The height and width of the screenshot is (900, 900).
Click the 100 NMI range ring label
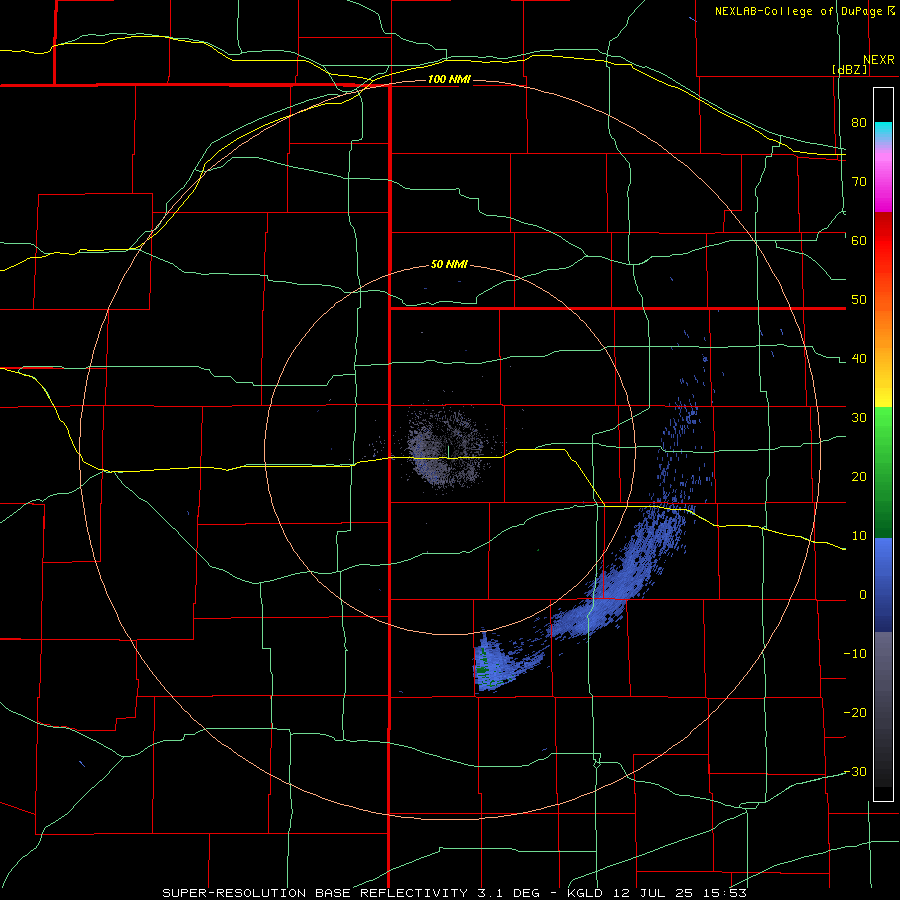pyautogui.click(x=449, y=79)
